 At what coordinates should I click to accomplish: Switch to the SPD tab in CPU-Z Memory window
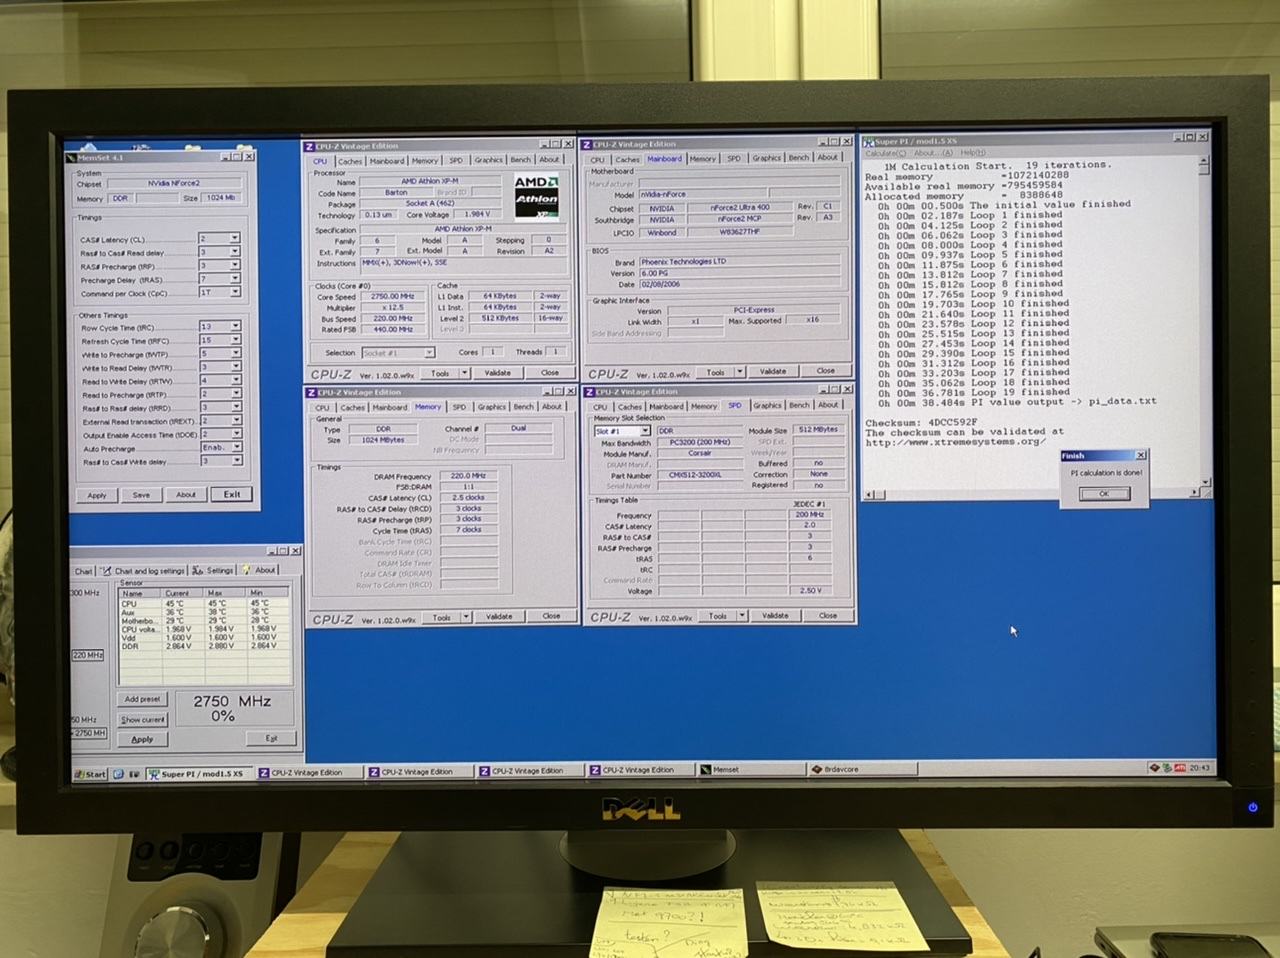pyautogui.click(x=459, y=407)
